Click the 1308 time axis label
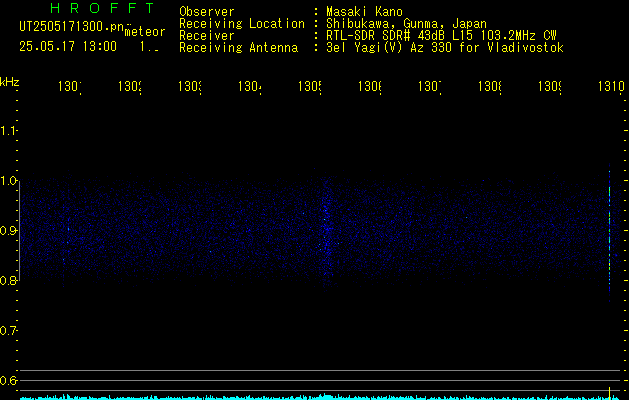 pyautogui.click(x=490, y=87)
